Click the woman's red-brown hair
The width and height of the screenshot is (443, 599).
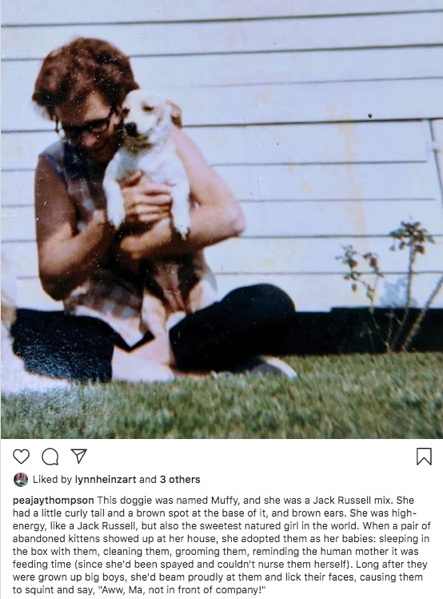(x=82, y=73)
